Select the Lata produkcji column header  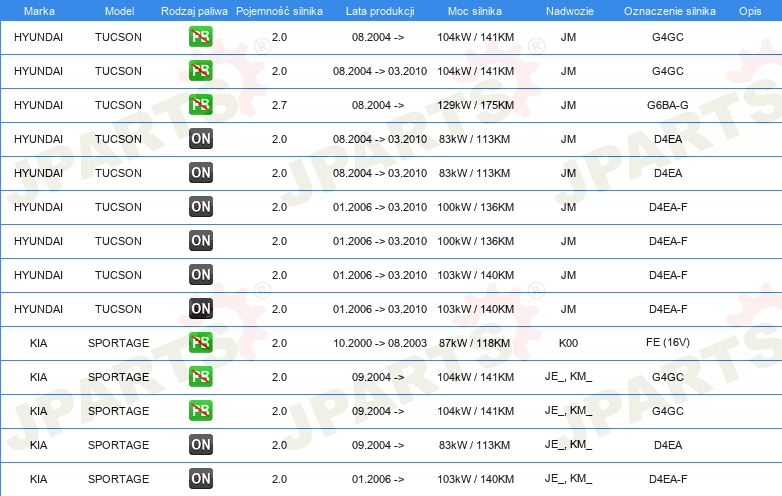(x=379, y=10)
